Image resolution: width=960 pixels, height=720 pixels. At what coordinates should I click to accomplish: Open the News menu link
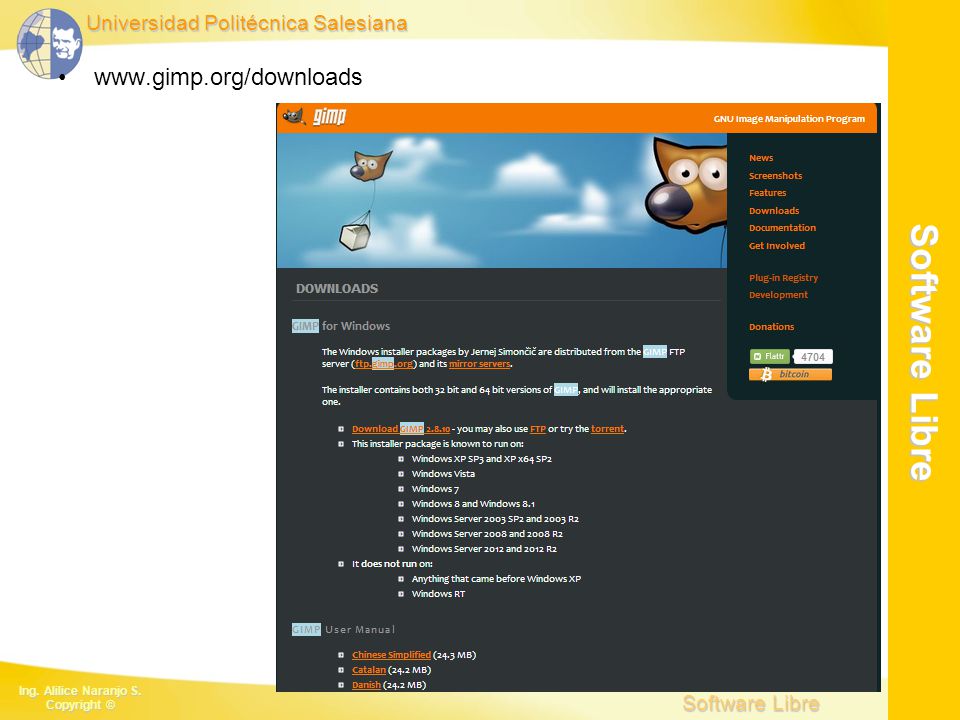[x=761, y=158]
